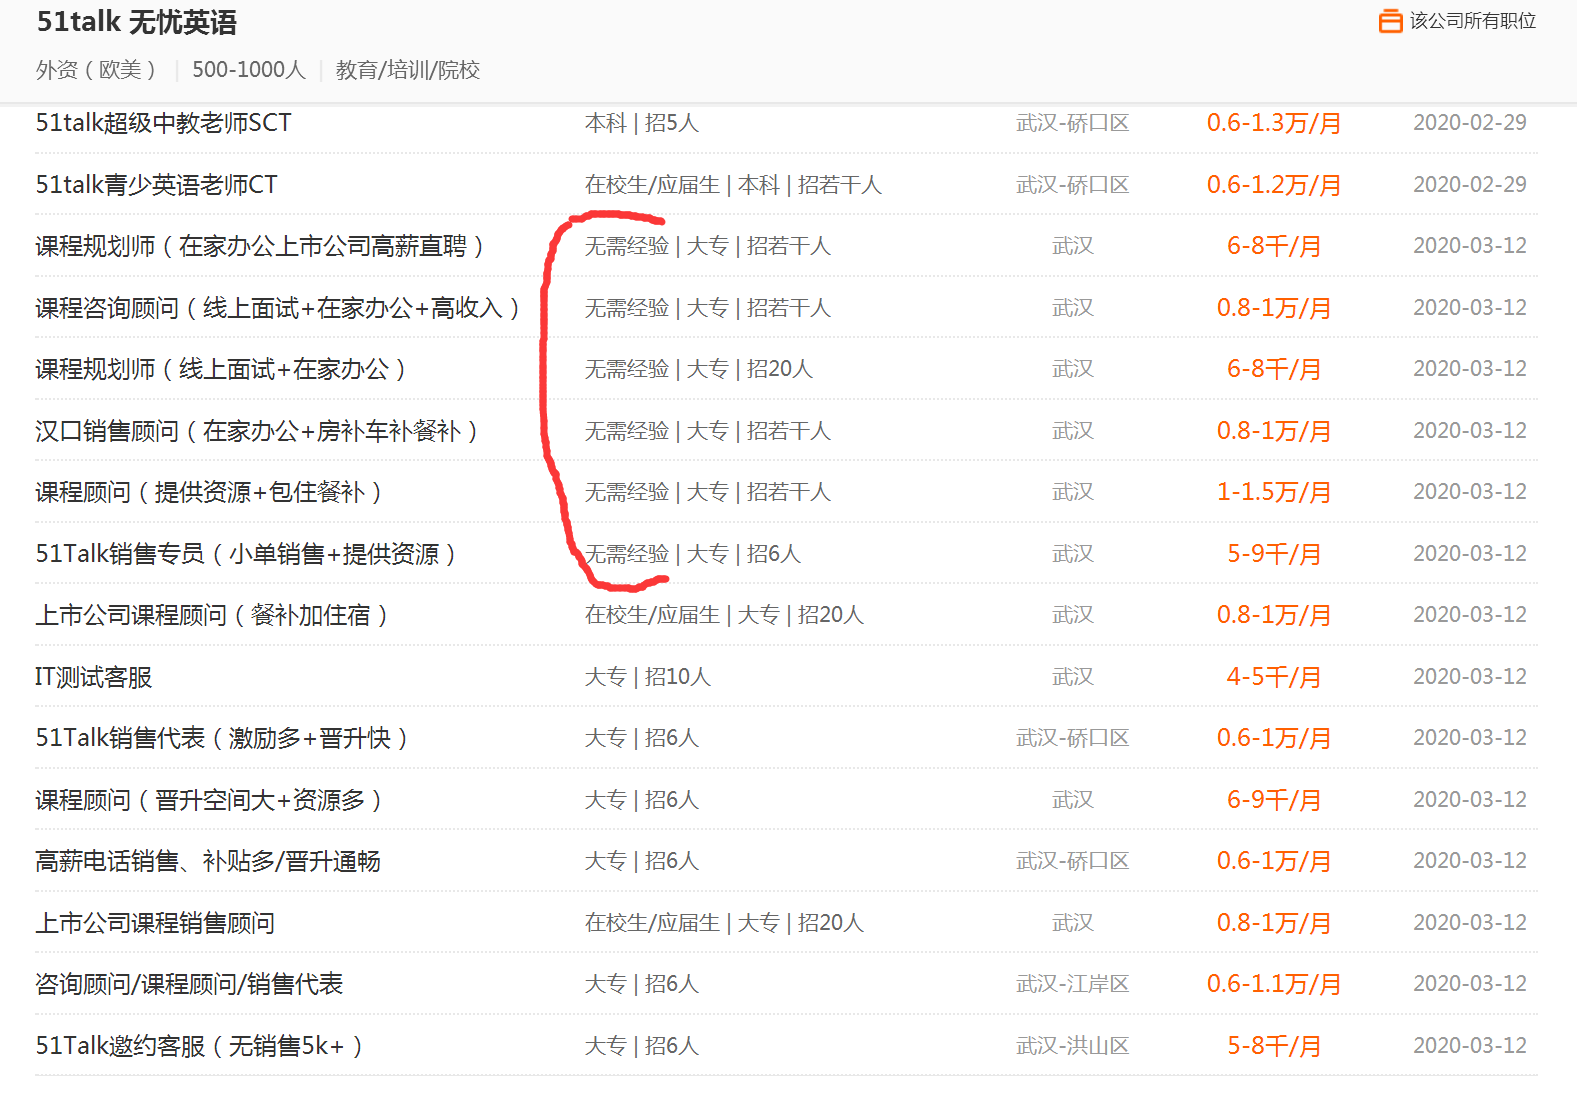Open 该公司所有职位 link
Screen dimensions: 1577x1100
point(1472,21)
